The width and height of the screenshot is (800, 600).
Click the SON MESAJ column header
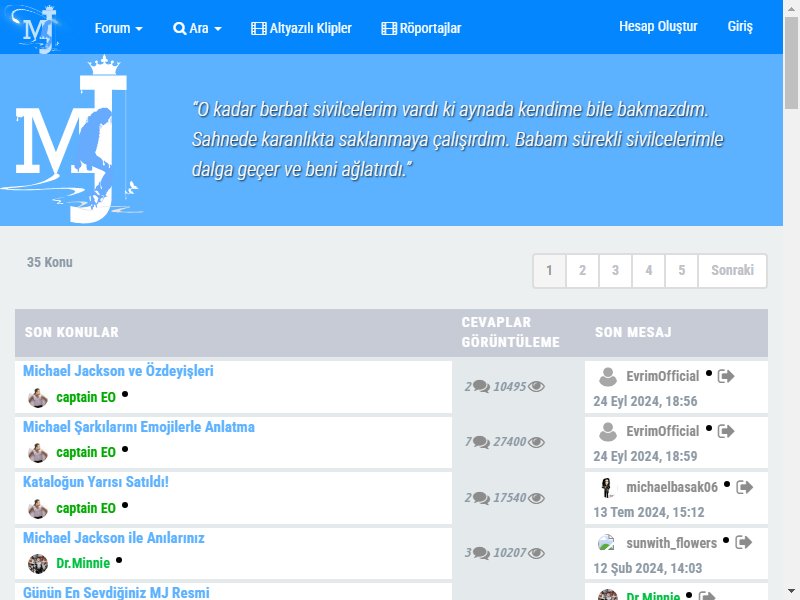coord(633,332)
